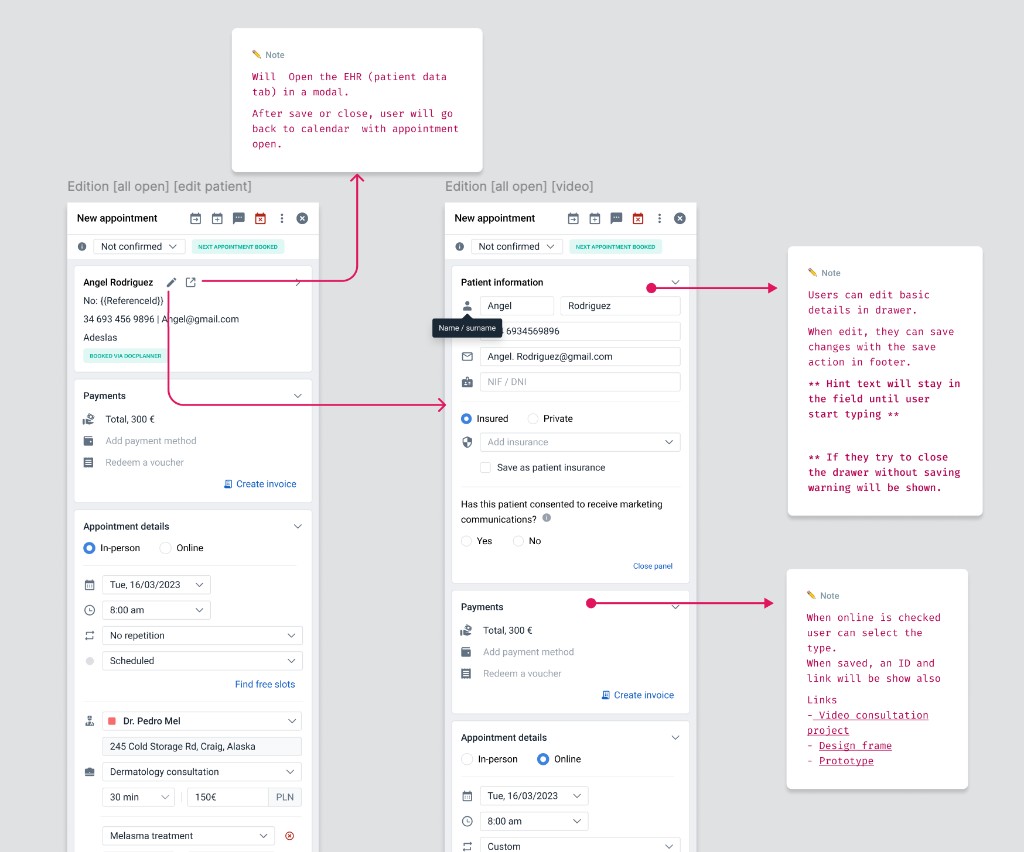Viewport: 1024px width, 852px height.
Task: Open the Add insurance dropdown
Action: [x=580, y=442]
